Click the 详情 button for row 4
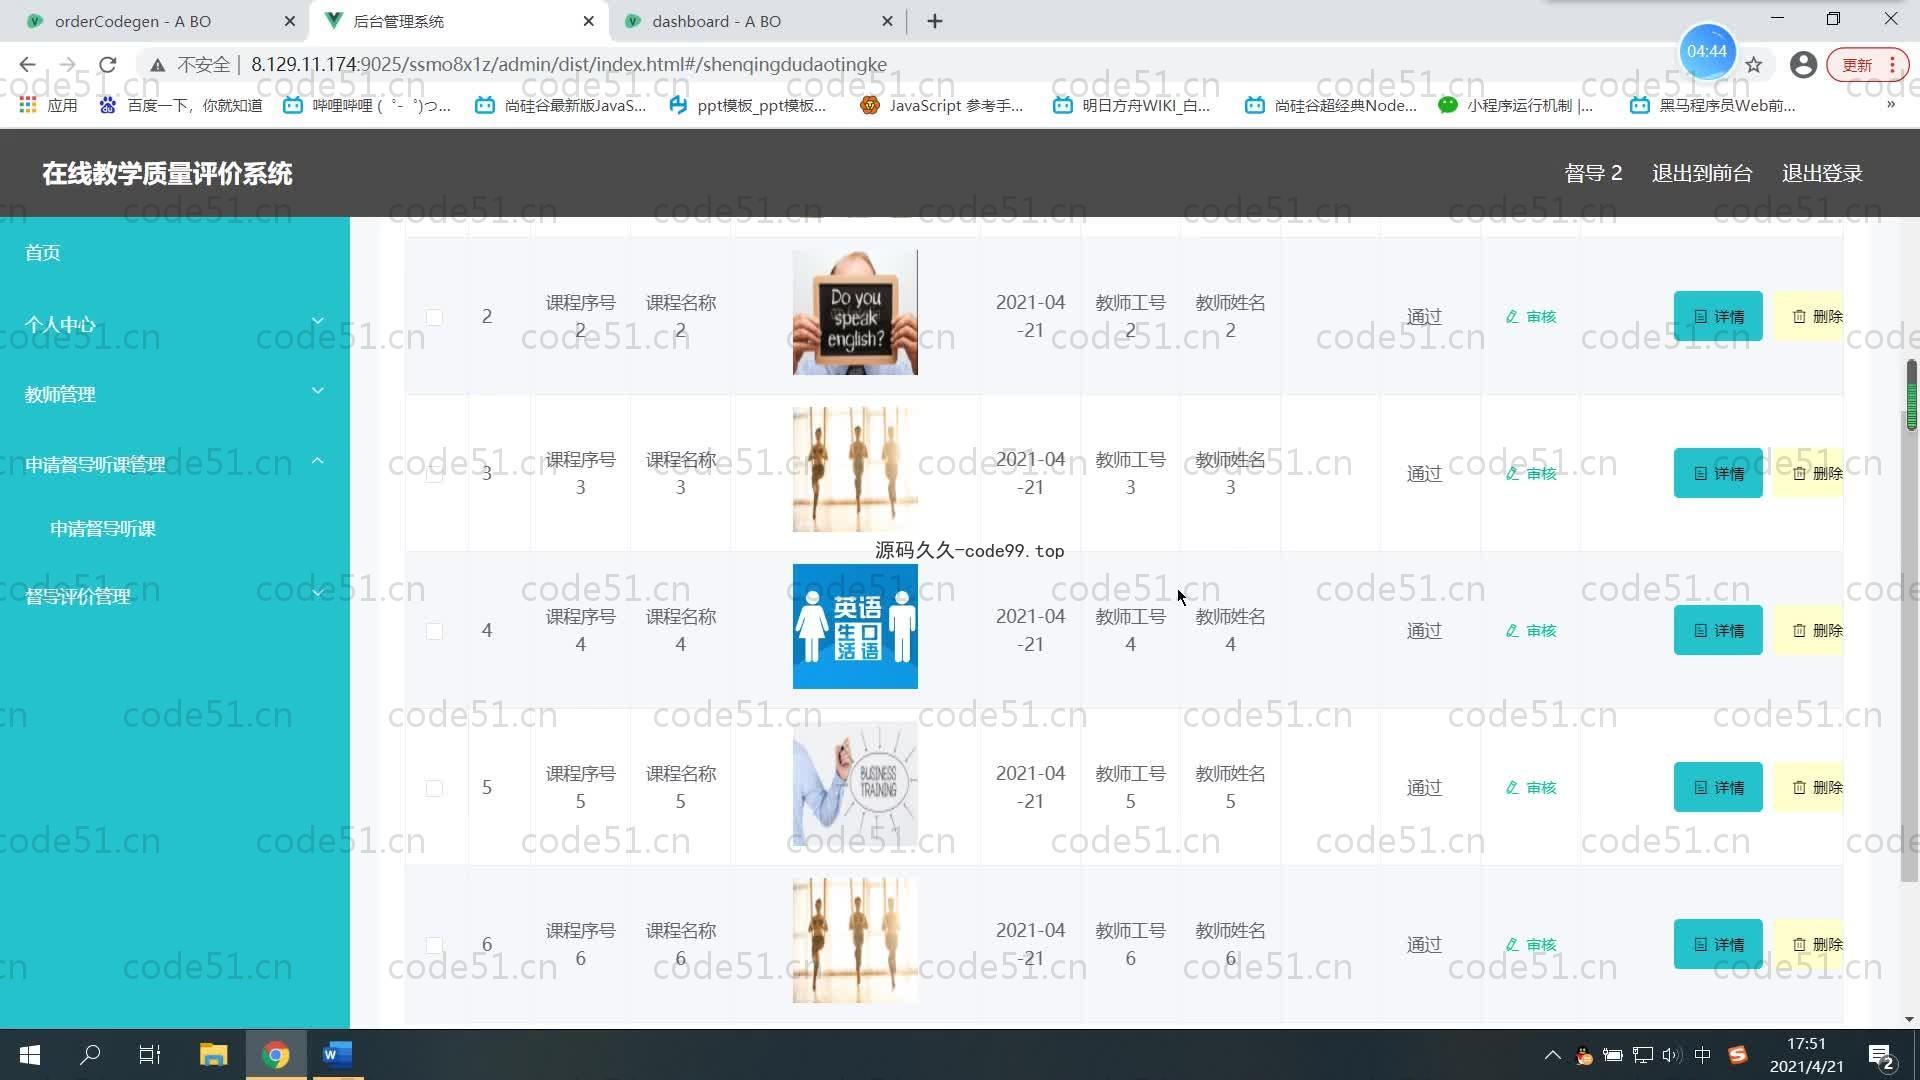1920x1080 pixels. point(1717,631)
